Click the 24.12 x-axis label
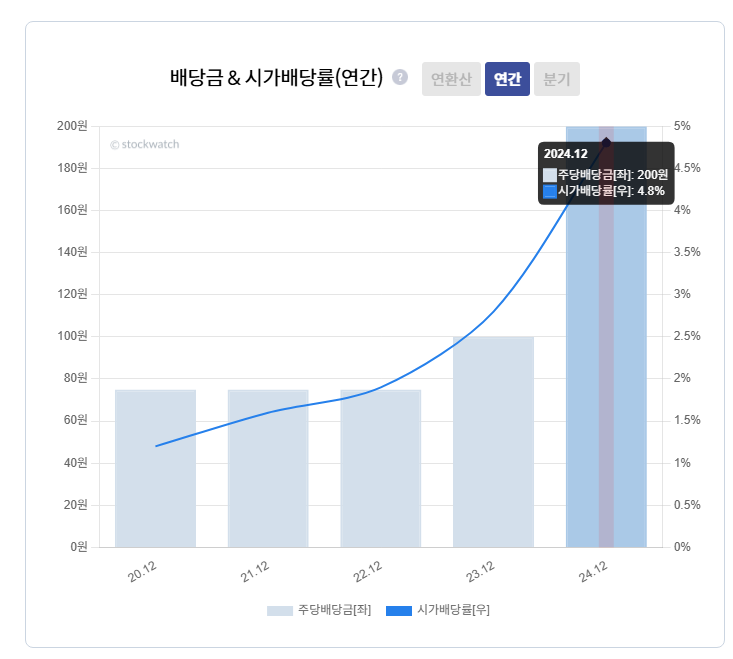733x659 pixels. point(593,572)
